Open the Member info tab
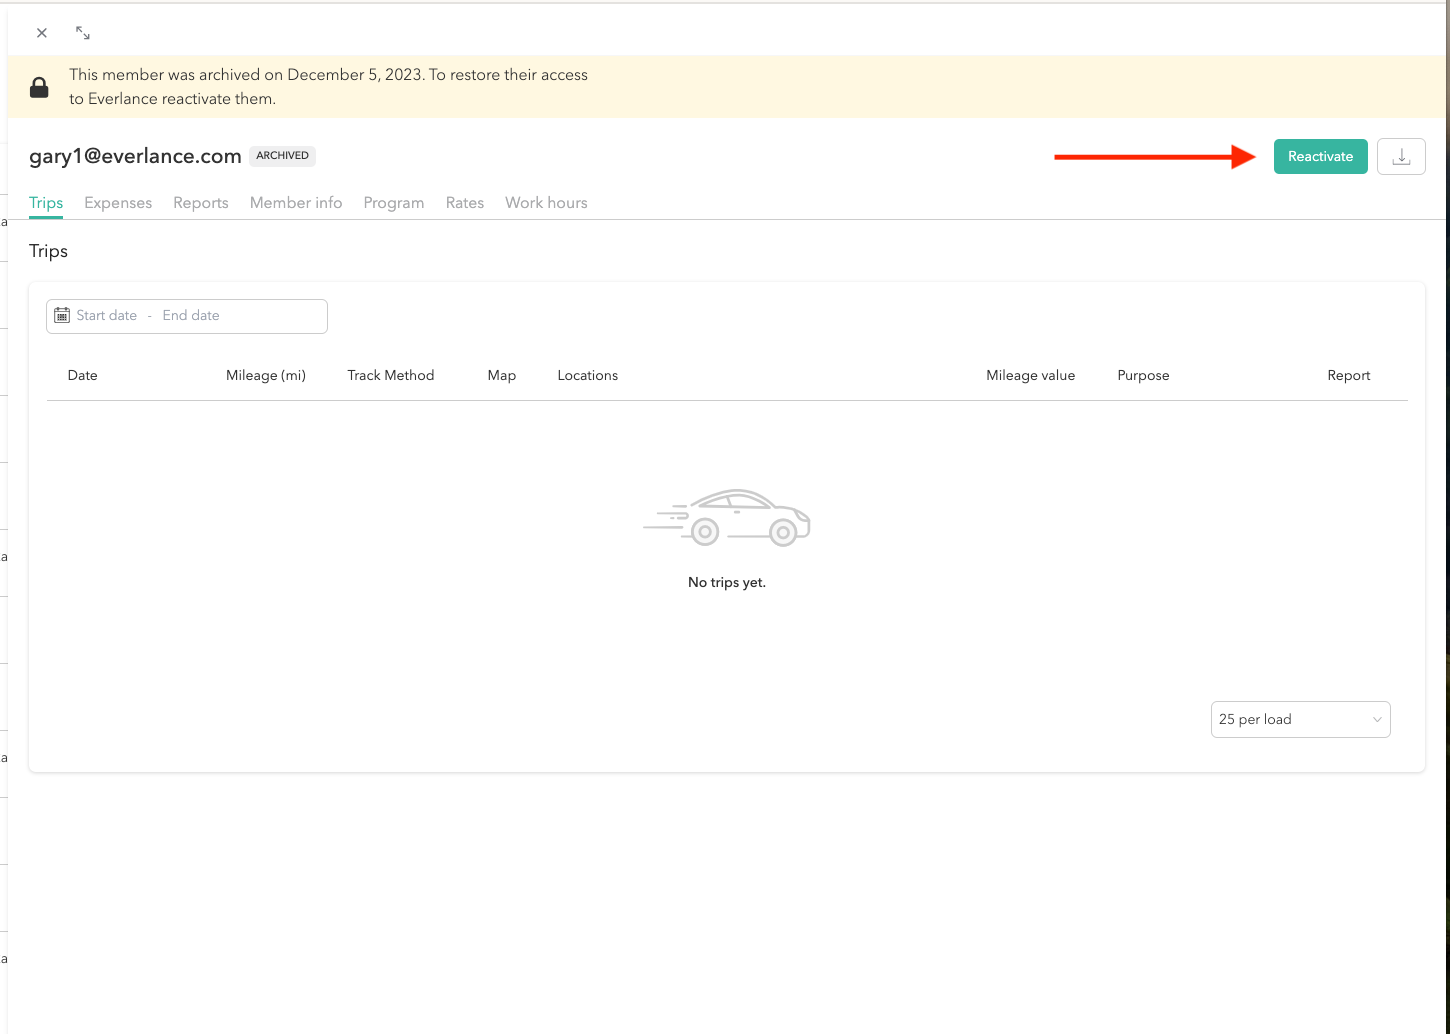 tap(296, 202)
